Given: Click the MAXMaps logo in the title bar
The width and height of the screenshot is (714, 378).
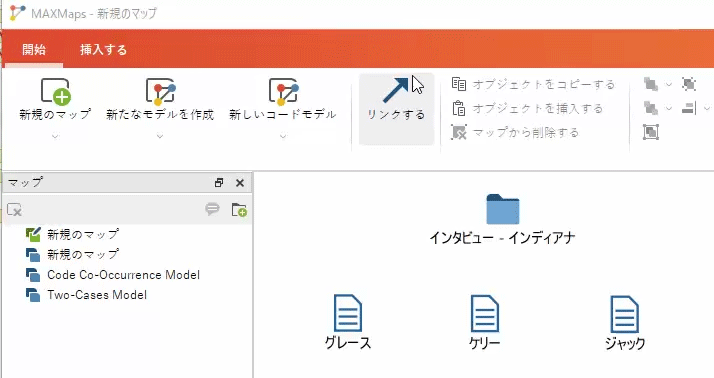Looking at the screenshot, I should point(17,13).
